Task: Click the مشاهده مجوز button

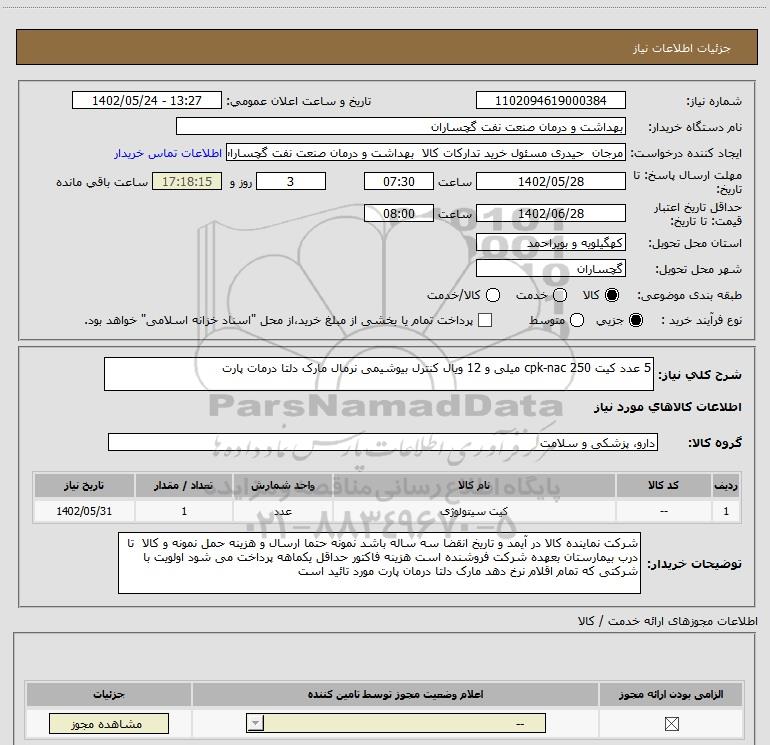Action: tap(109, 723)
